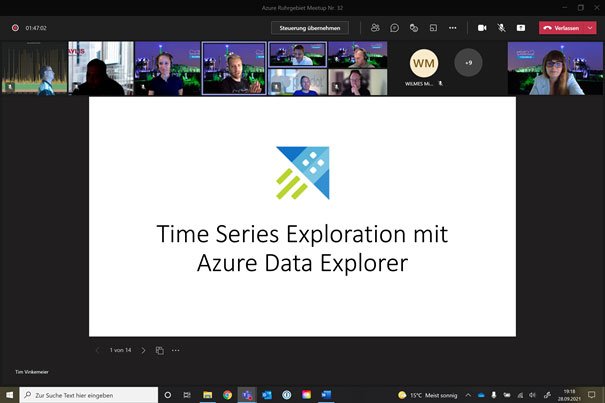This screenshot has width=605, height=403.
Task: Unmute the microphone
Action: 501,28
